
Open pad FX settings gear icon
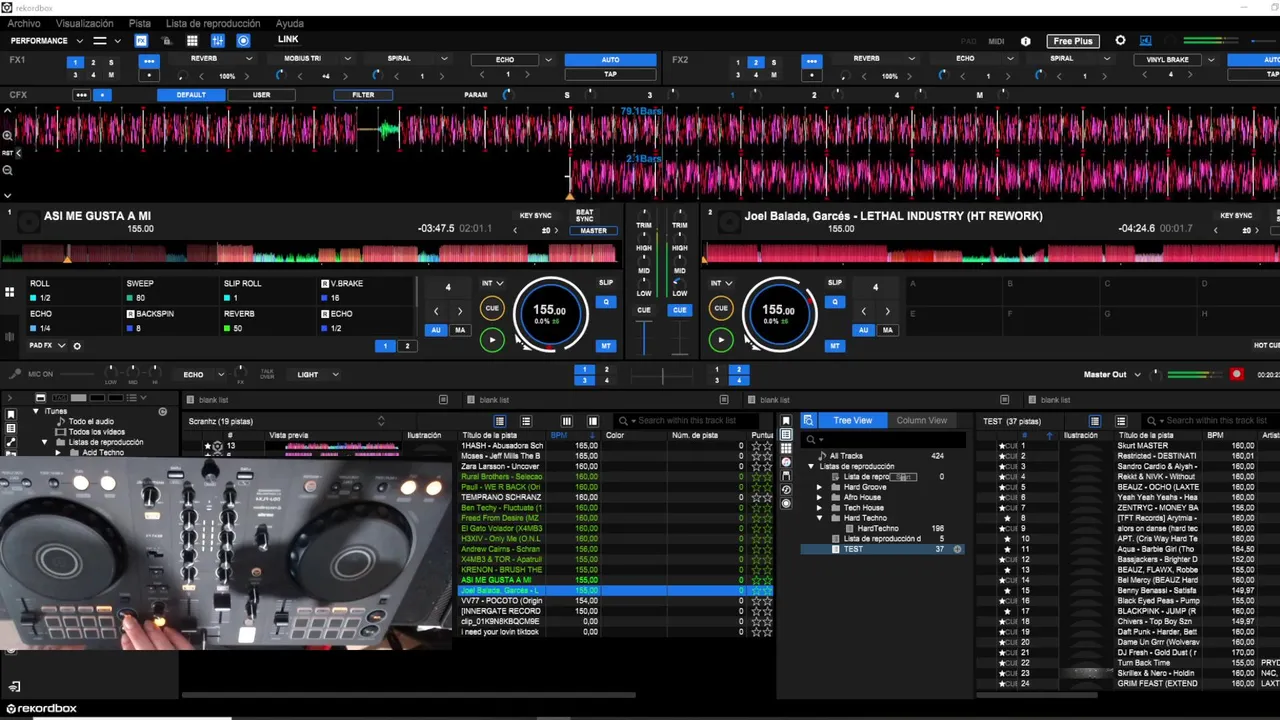coord(77,346)
